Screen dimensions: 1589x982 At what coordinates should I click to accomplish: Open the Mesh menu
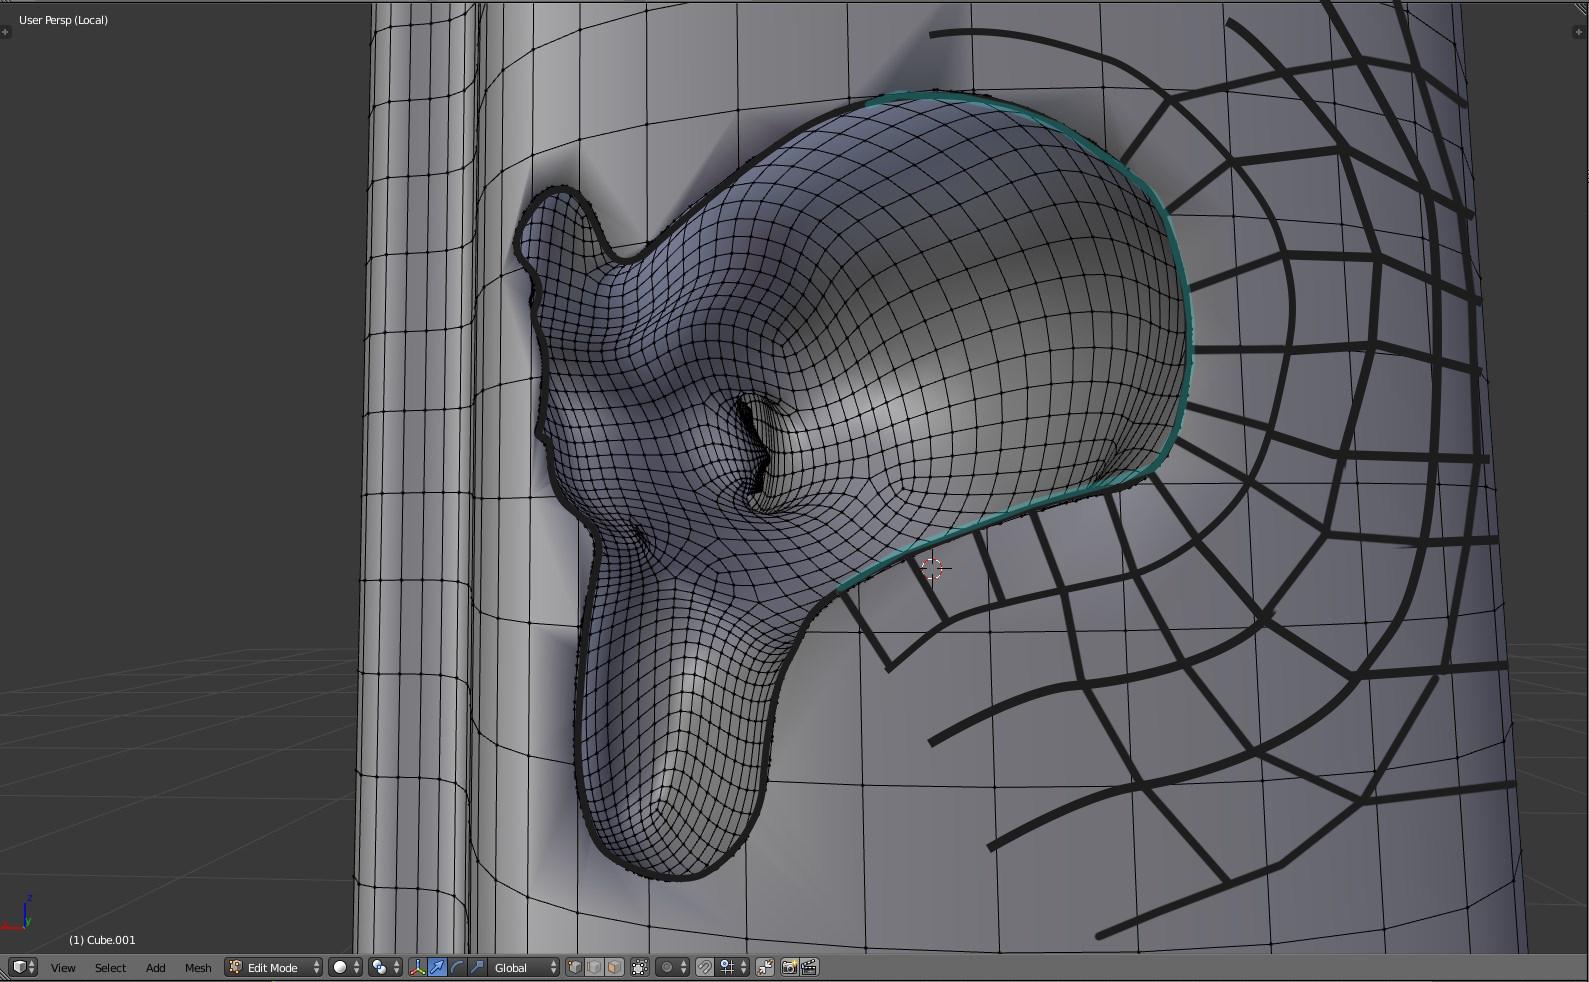pos(198,968)
